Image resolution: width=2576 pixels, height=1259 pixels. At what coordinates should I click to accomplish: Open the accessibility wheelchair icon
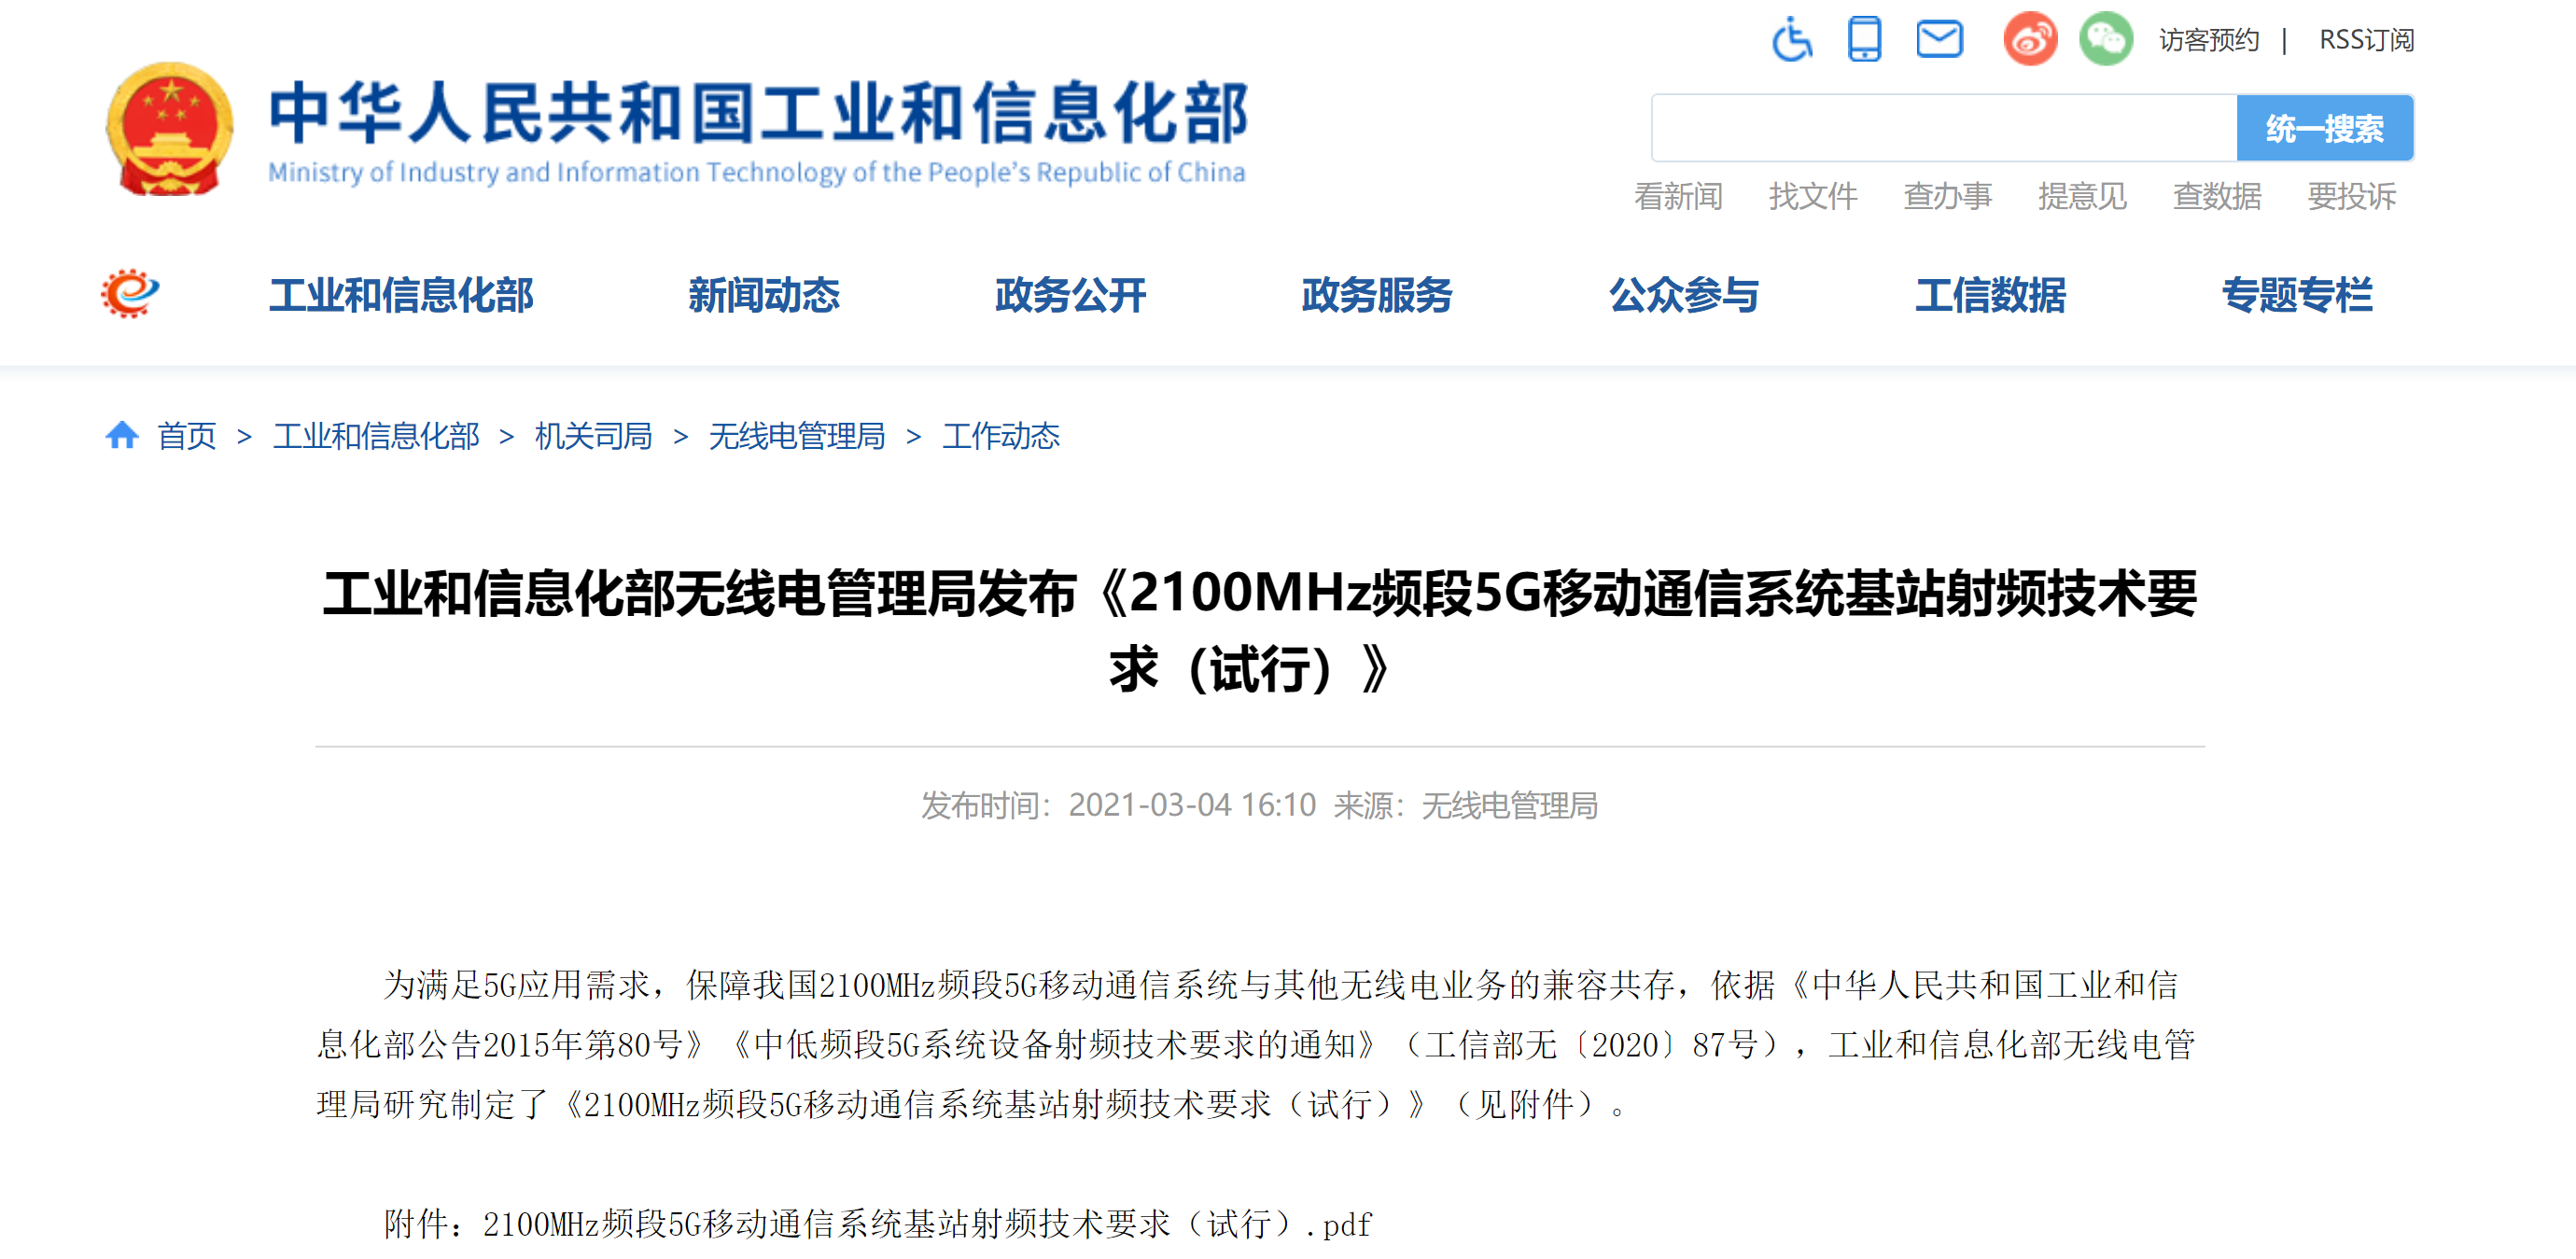point(1791,39)
